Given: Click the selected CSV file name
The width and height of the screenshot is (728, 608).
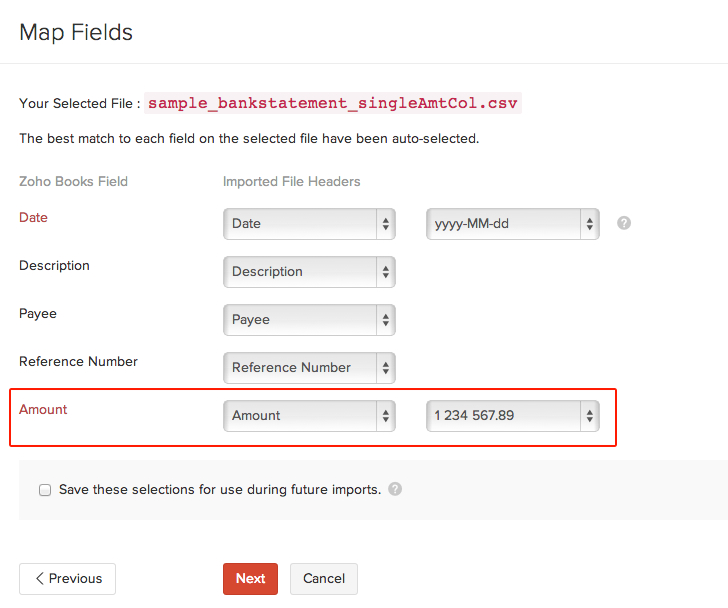Looking at the screenshot, I should tap(334, 103).
